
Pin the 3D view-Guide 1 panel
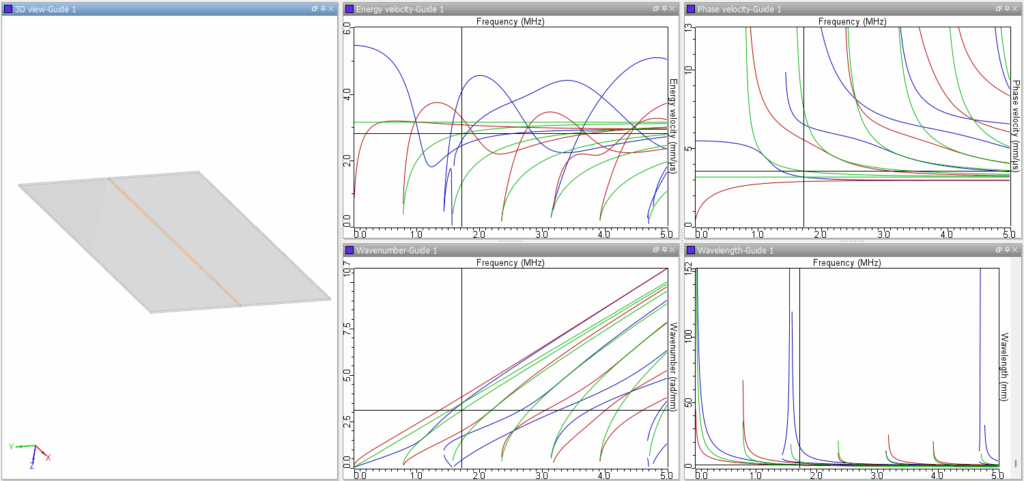(x=323, y=8)
